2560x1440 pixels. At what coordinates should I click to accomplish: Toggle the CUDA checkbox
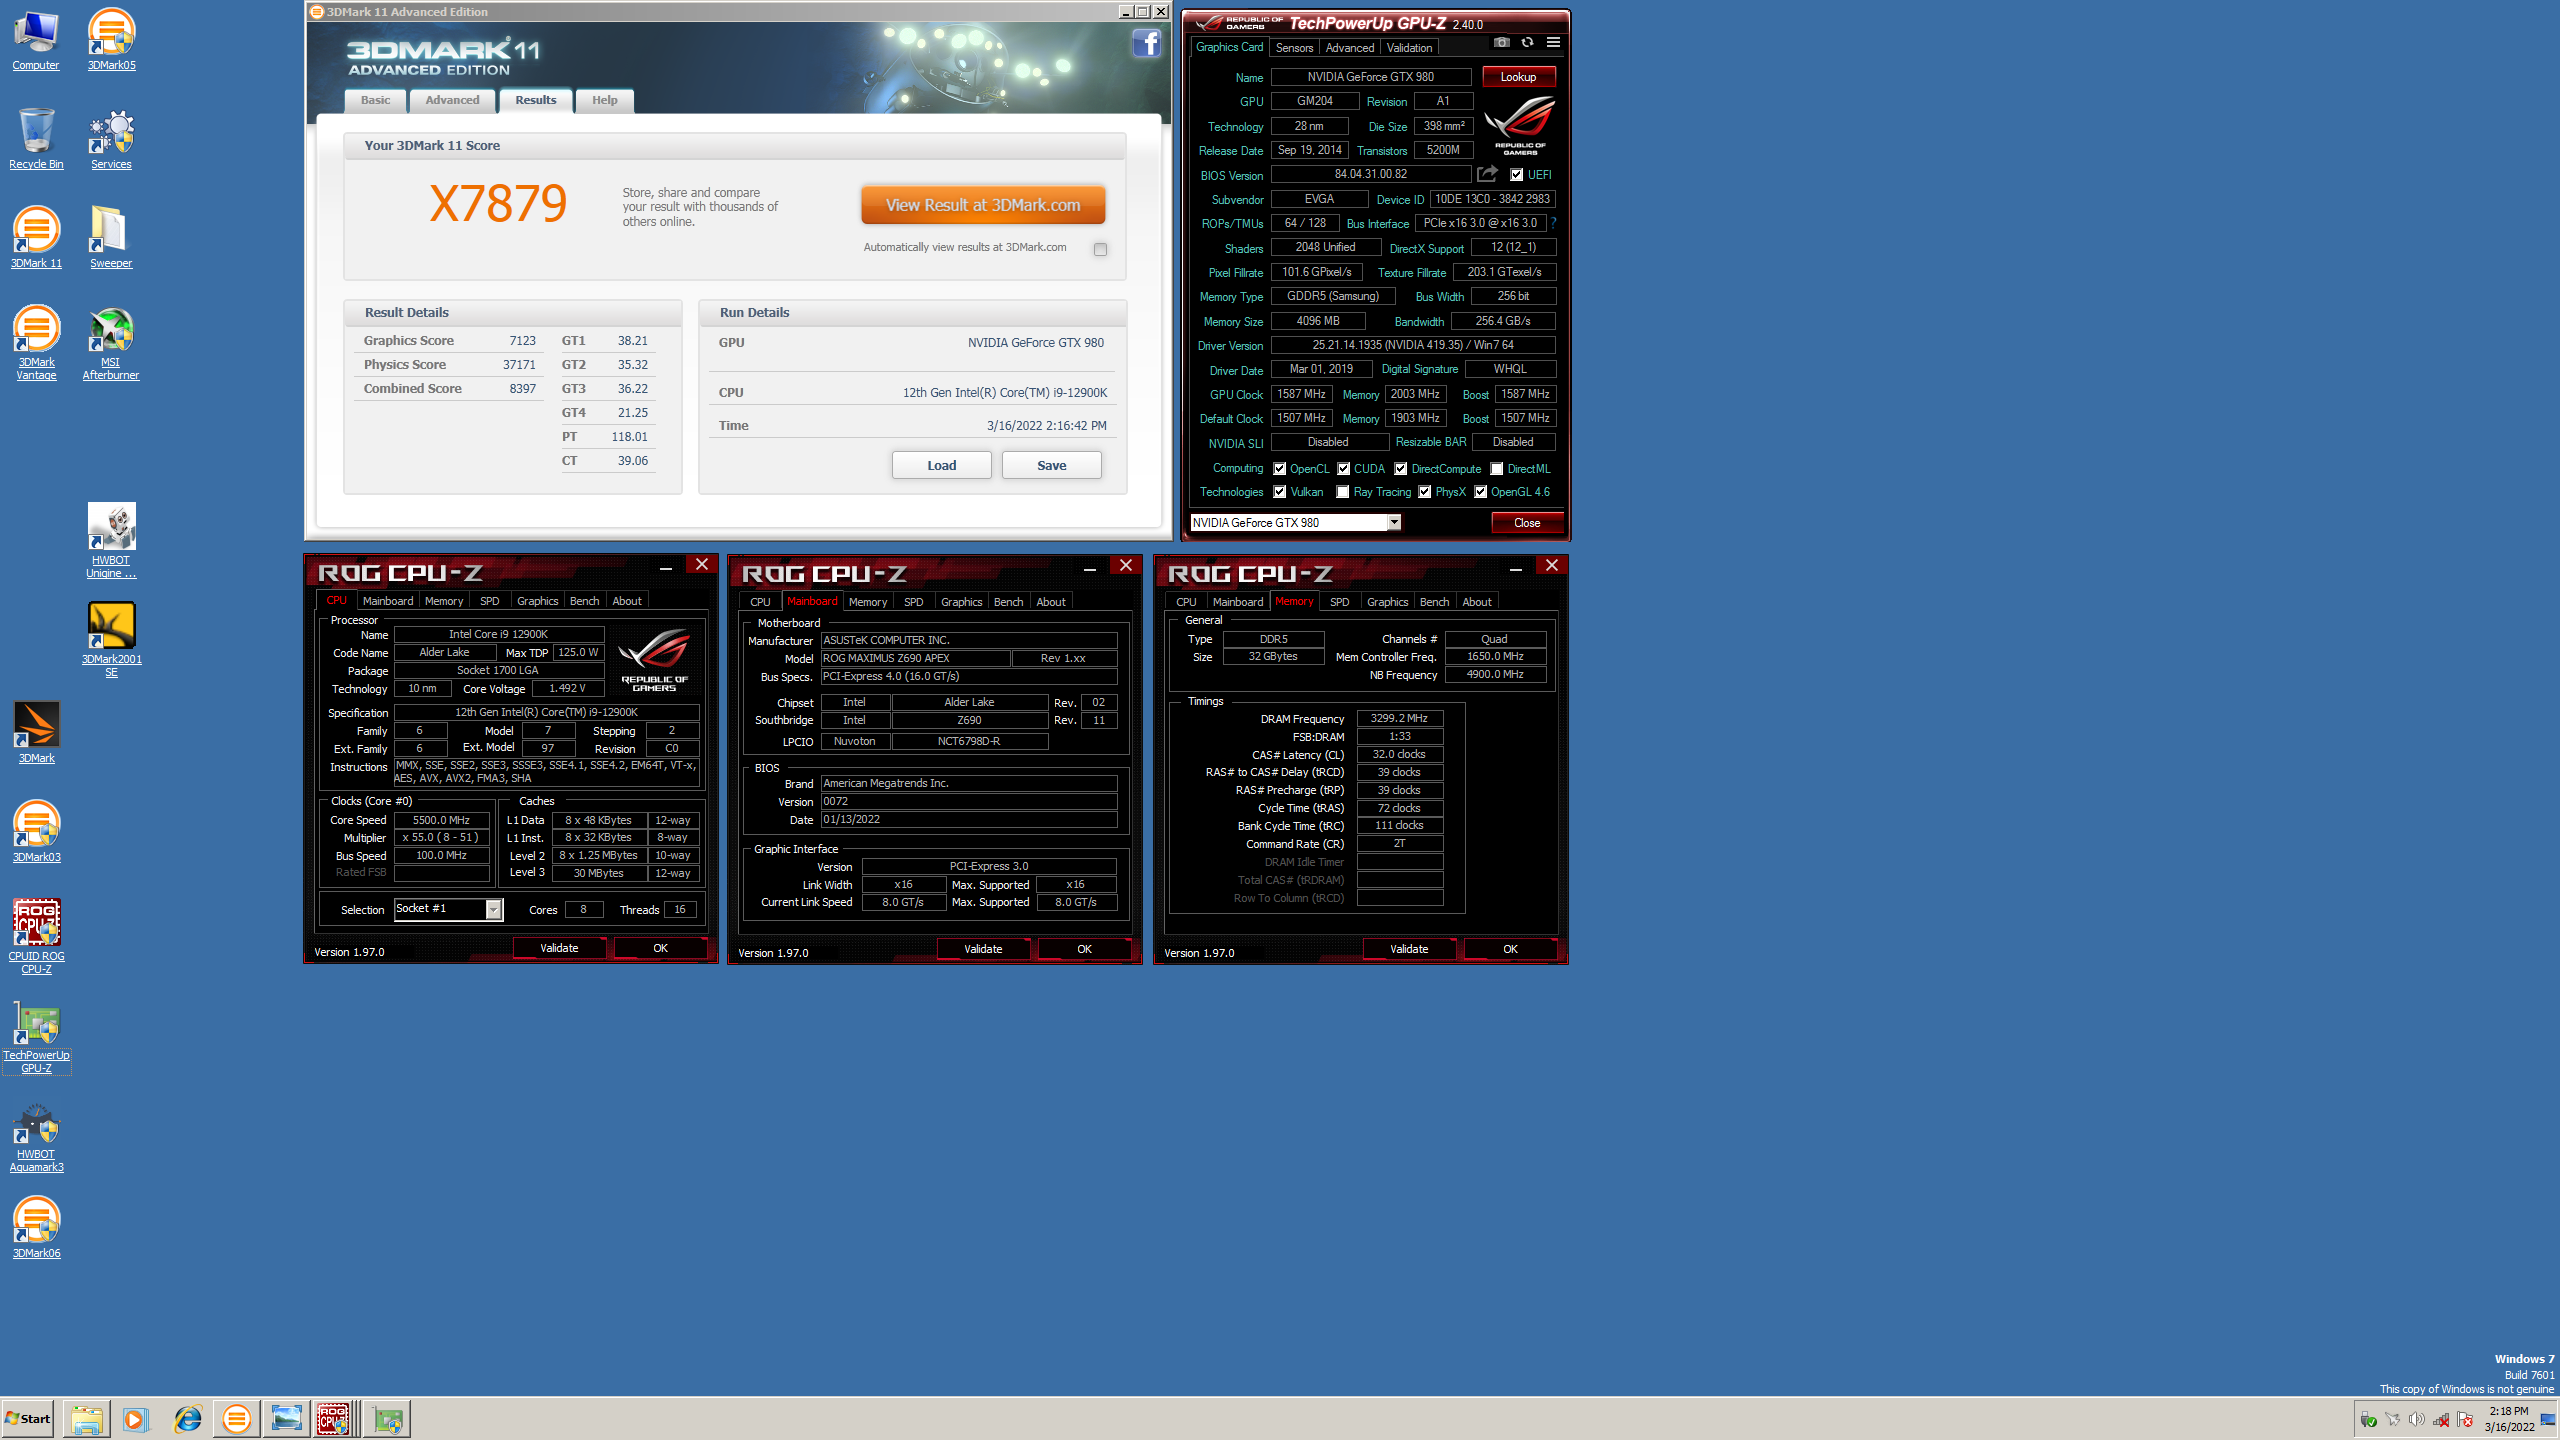[1343, 469]
